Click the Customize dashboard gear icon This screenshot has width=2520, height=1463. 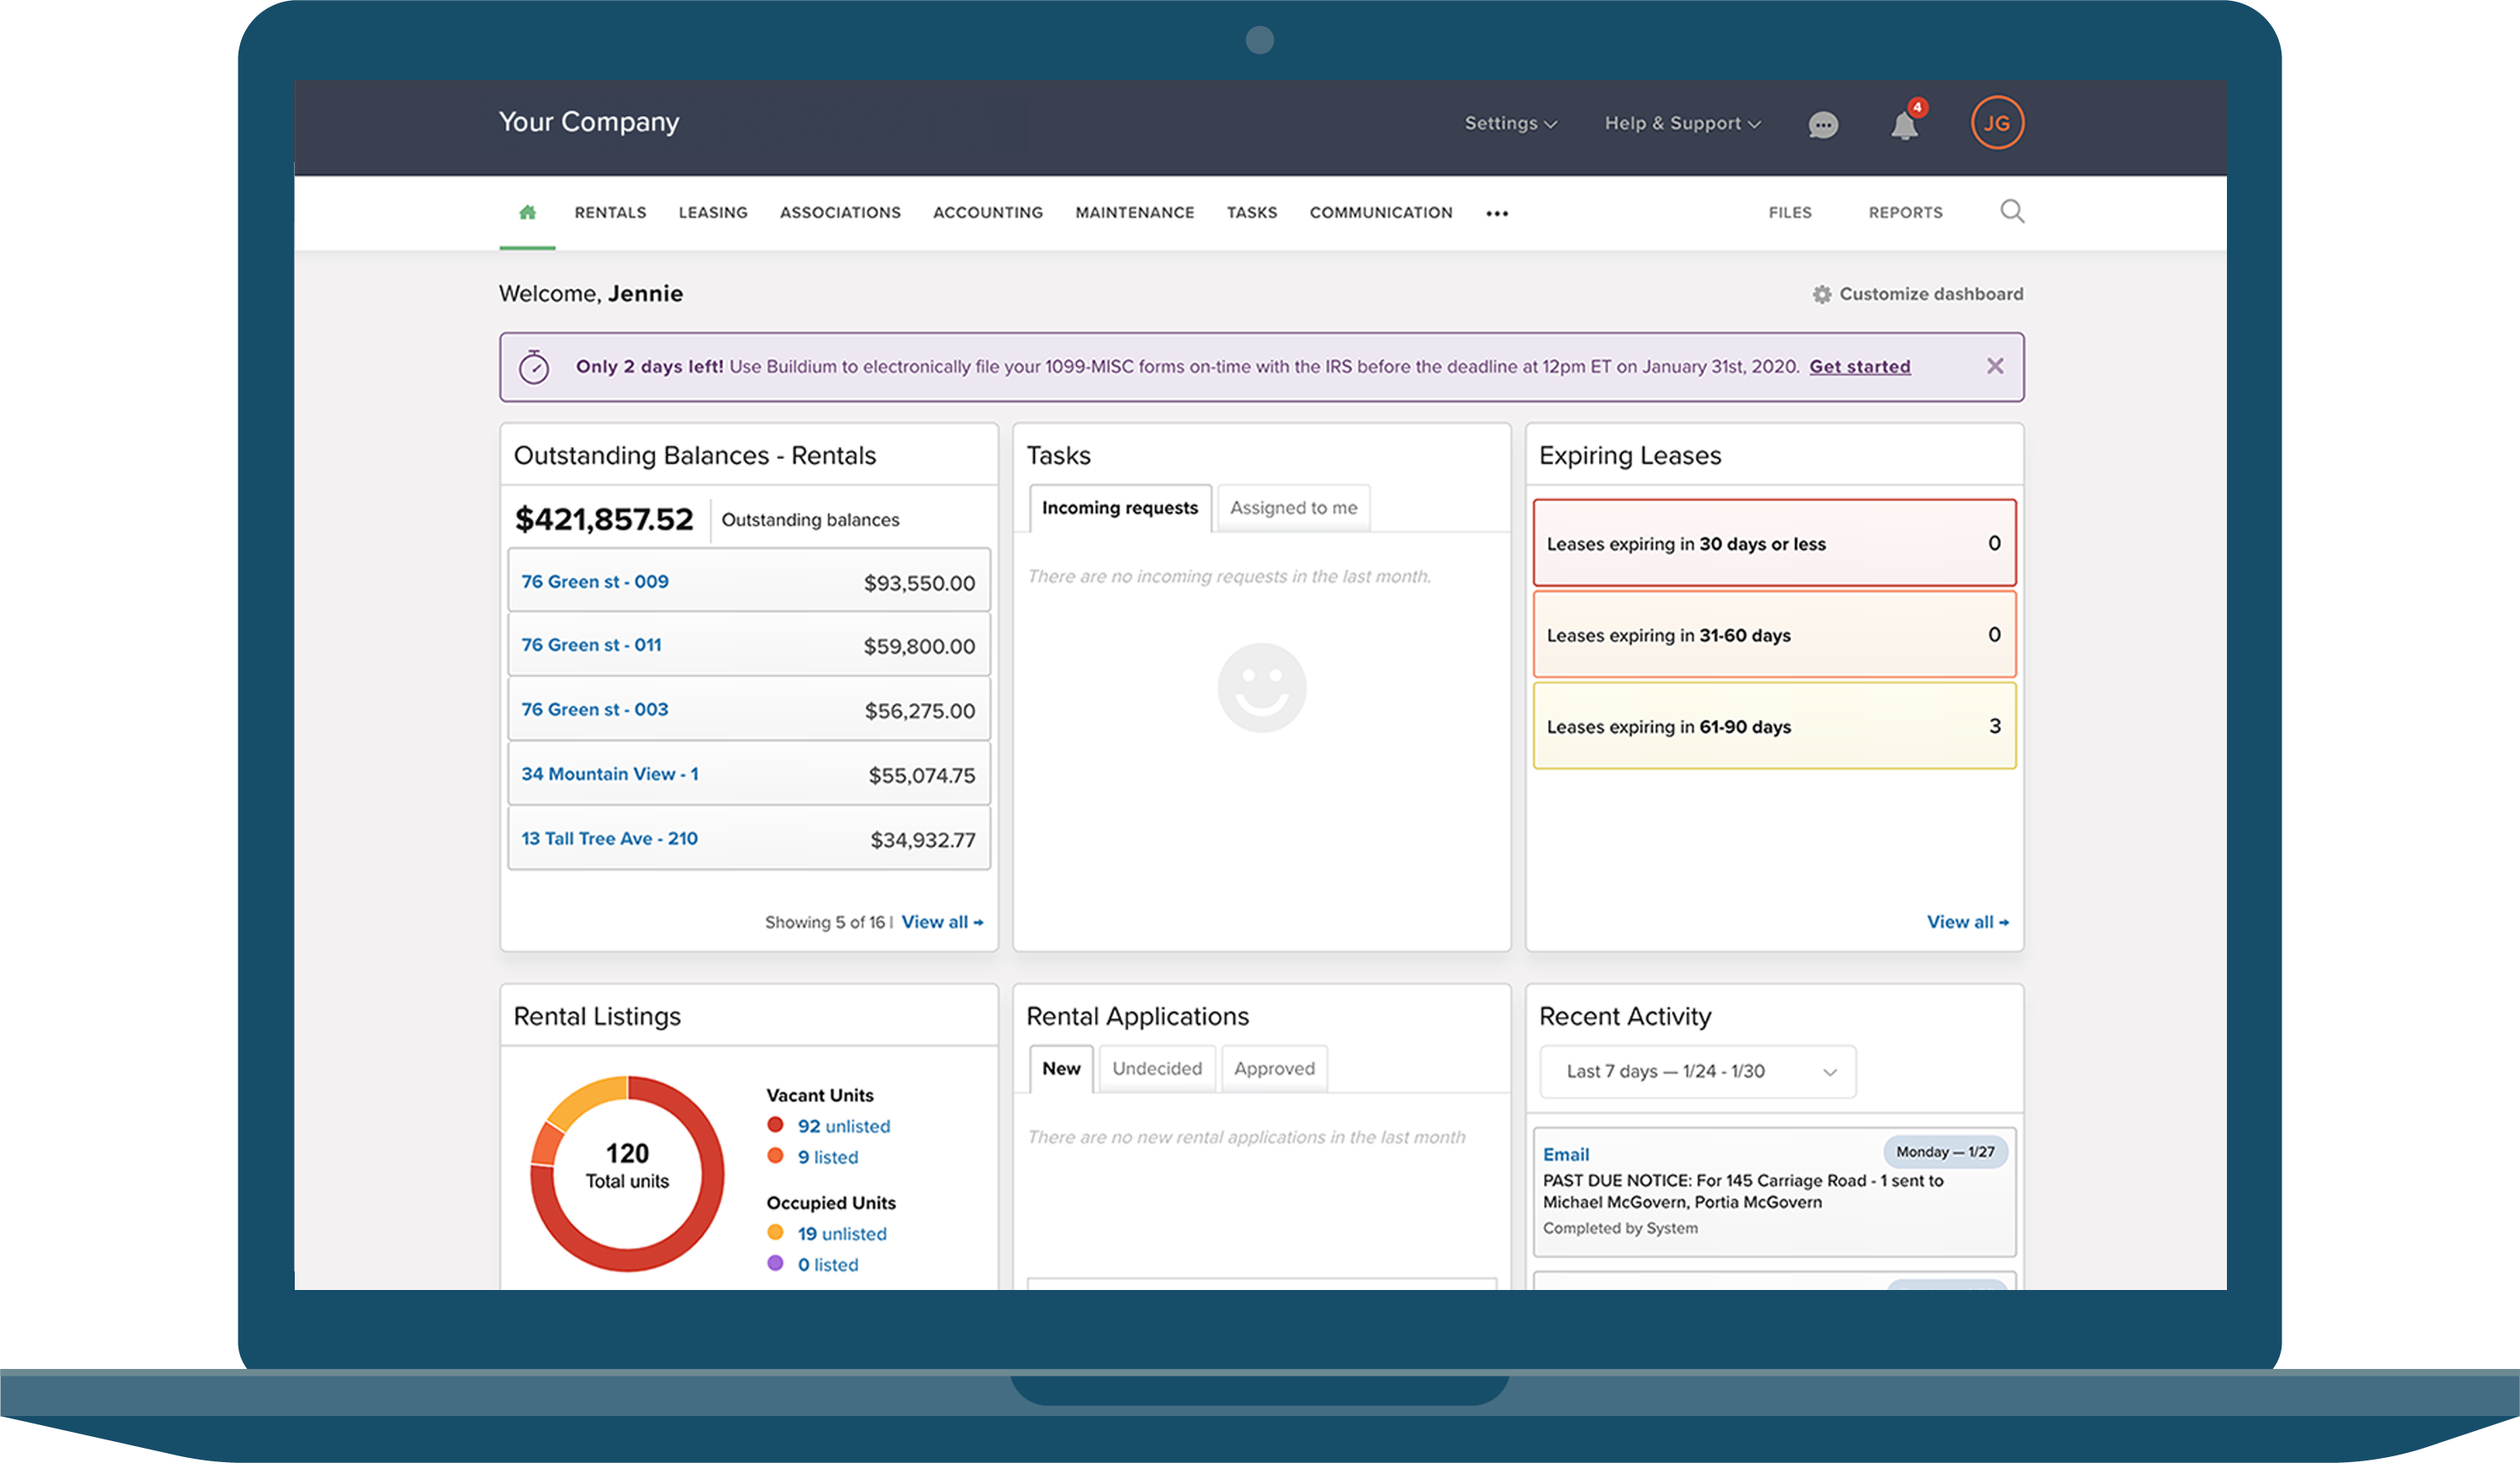[1822, 293]
